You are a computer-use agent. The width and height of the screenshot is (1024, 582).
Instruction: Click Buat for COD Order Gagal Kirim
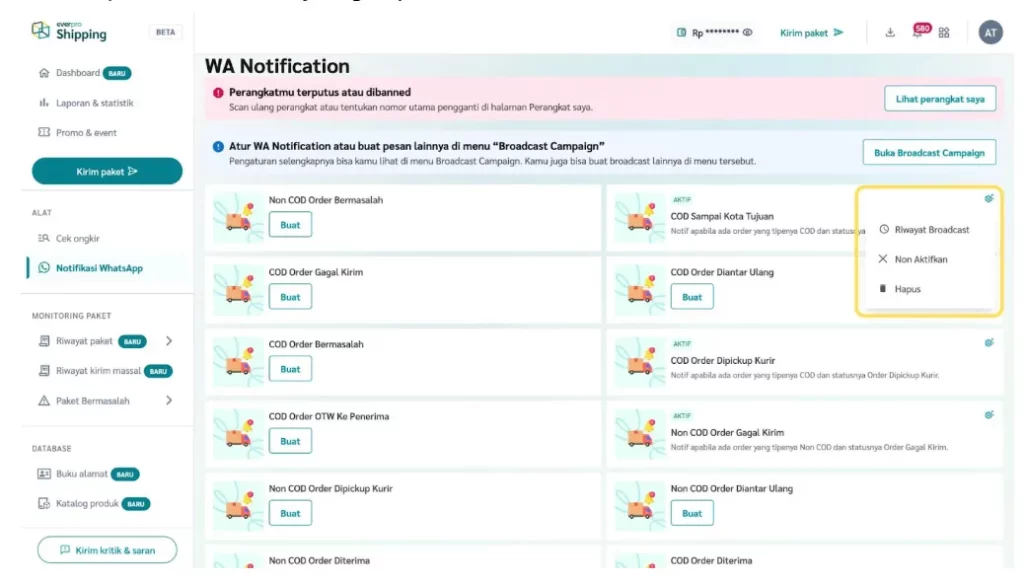click(290, 297)
